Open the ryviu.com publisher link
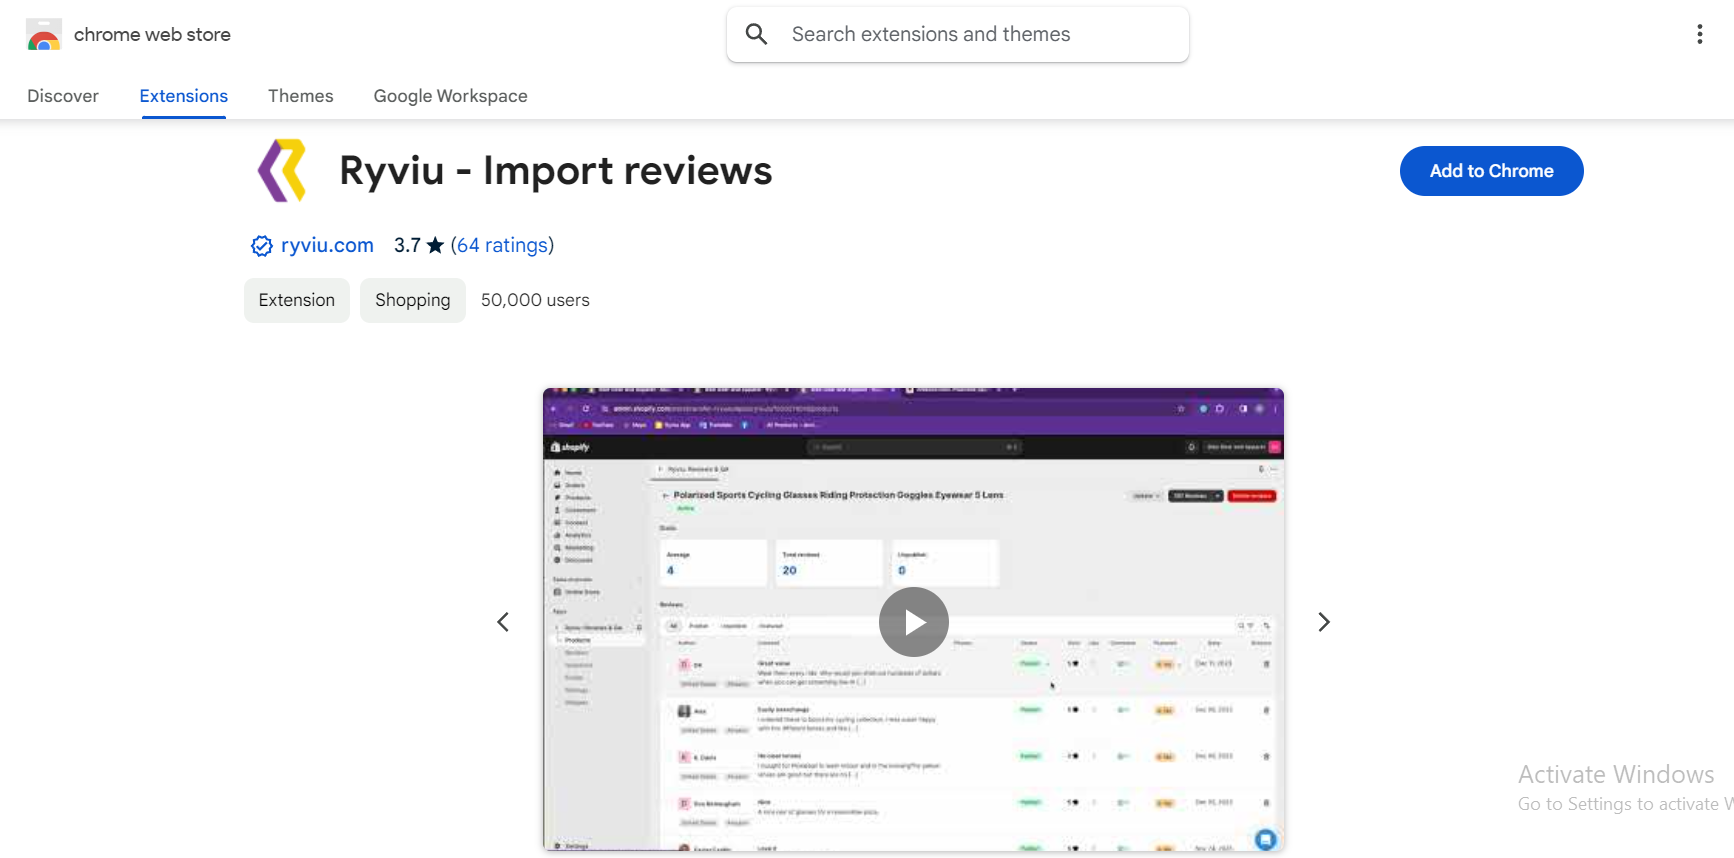Image resolution: width=1734 pixels, height=858 pixels. point(327,245)
